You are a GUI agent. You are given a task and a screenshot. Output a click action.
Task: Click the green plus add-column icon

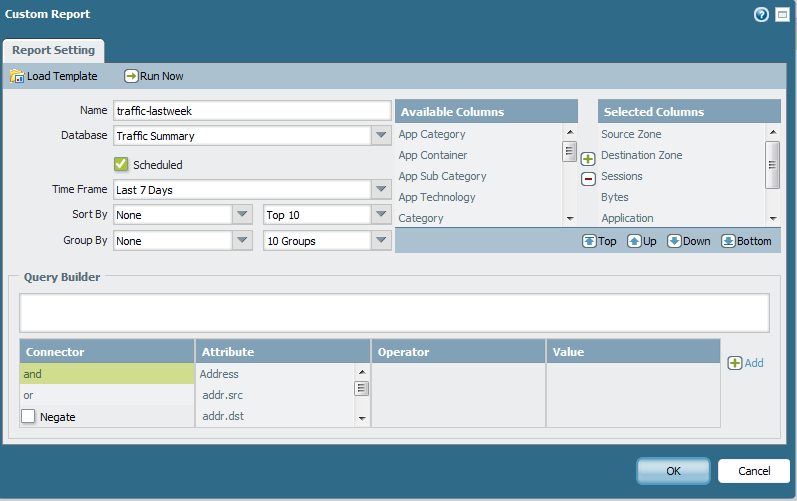tap(588, 159)
